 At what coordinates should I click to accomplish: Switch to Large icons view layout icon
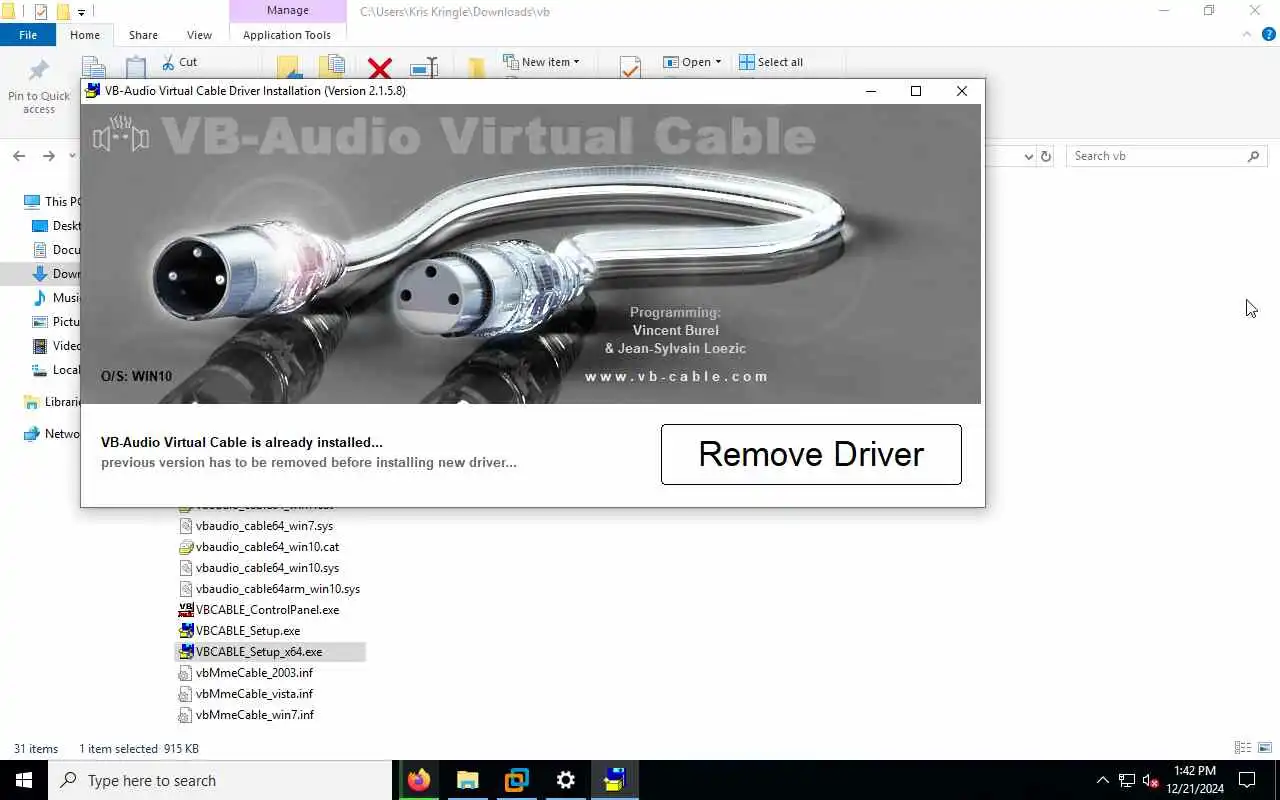coord(1265,748)
